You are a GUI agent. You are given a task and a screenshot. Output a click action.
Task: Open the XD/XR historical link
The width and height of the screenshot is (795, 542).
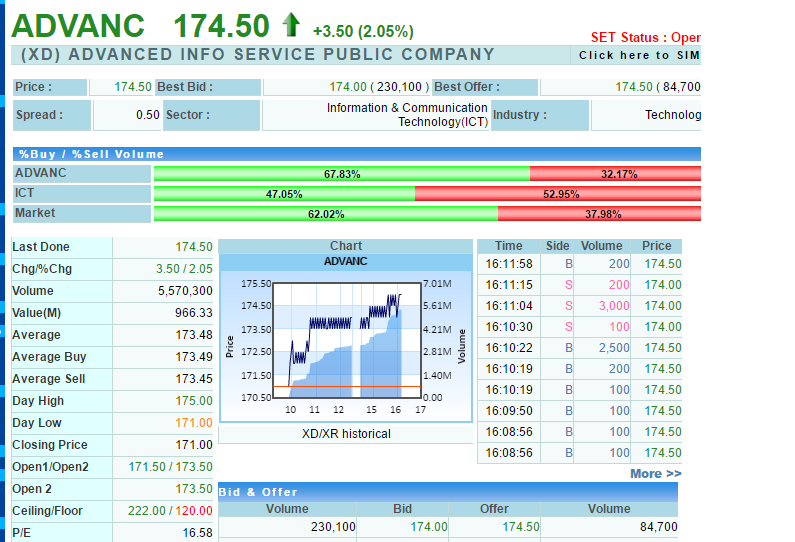pyautogui.click(x=346, y=434)
